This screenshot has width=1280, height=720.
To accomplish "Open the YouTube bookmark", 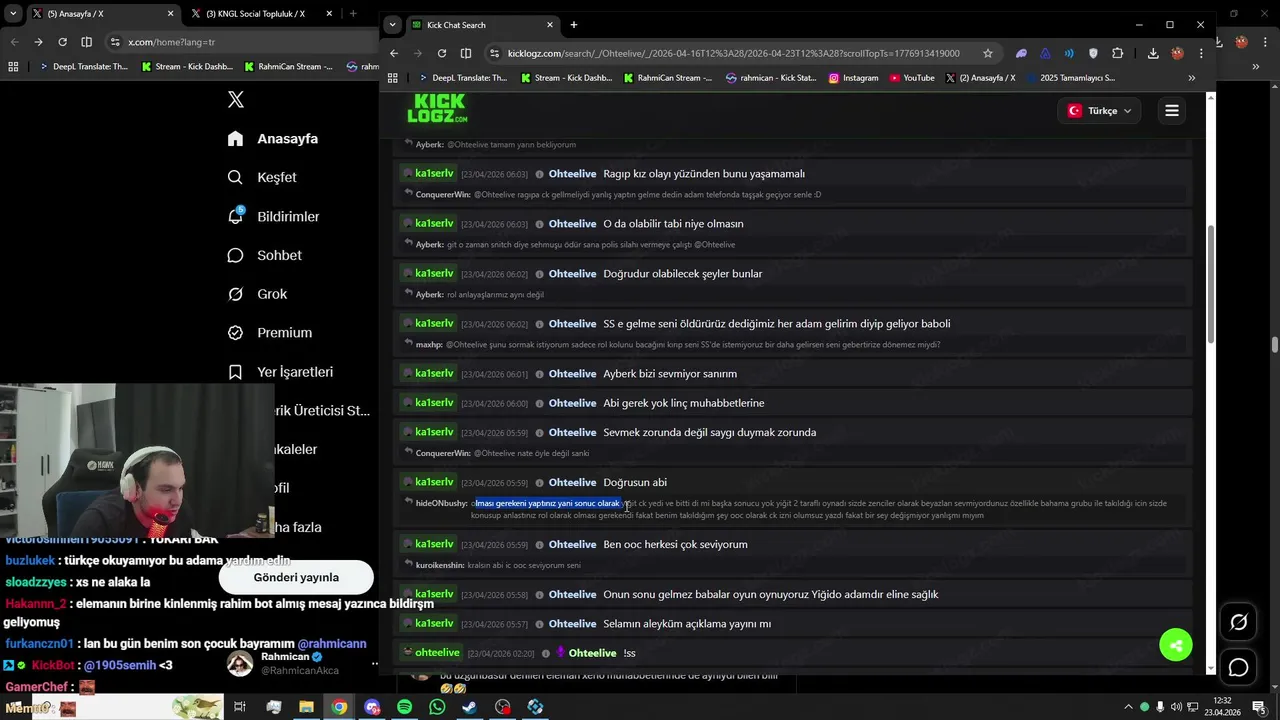I will coord(911,78).
